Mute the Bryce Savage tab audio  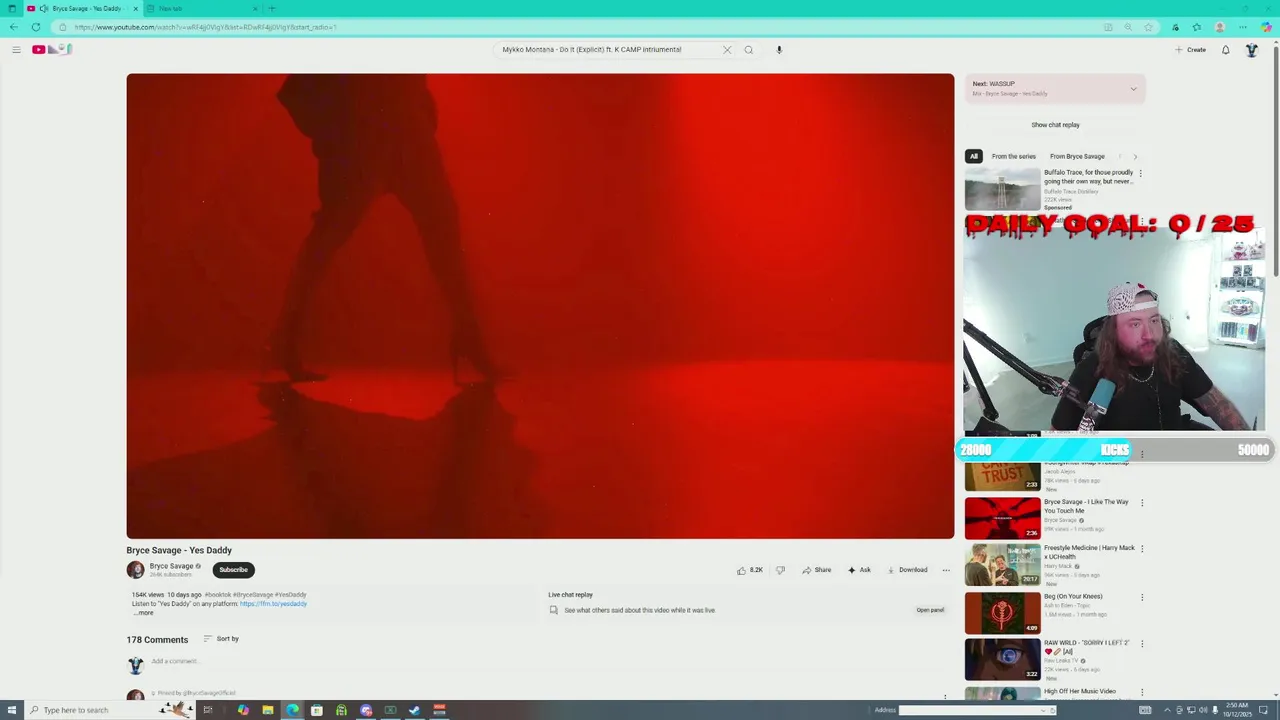43,8
